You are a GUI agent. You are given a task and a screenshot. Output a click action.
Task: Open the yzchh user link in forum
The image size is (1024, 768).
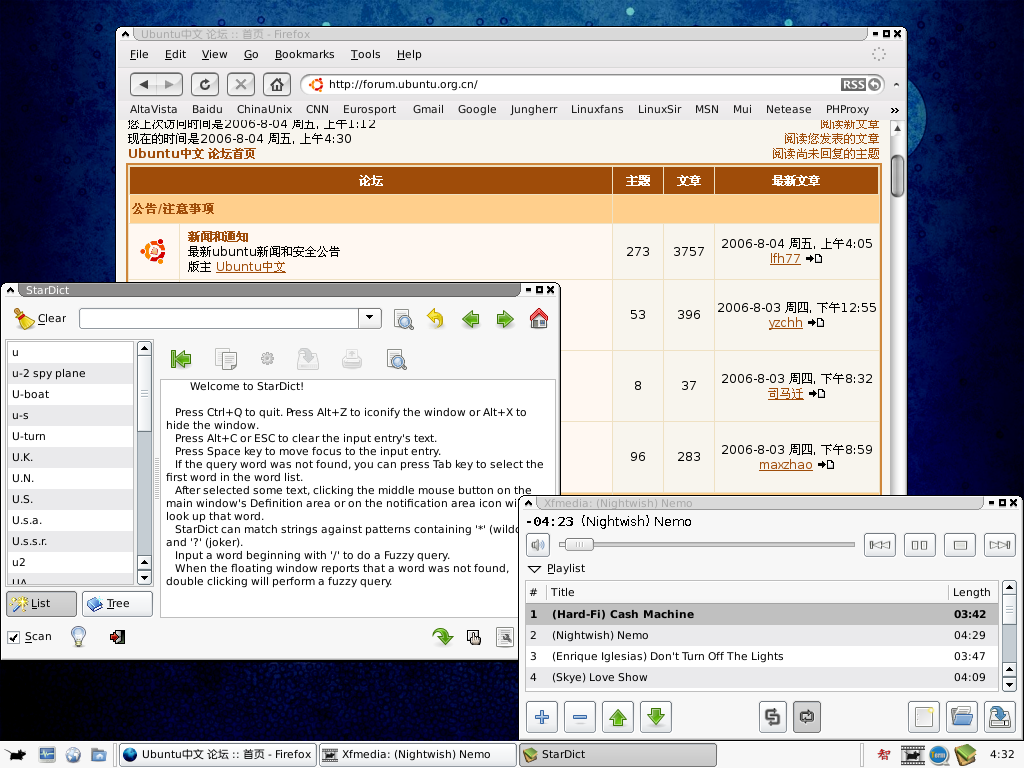click(786, 323)
